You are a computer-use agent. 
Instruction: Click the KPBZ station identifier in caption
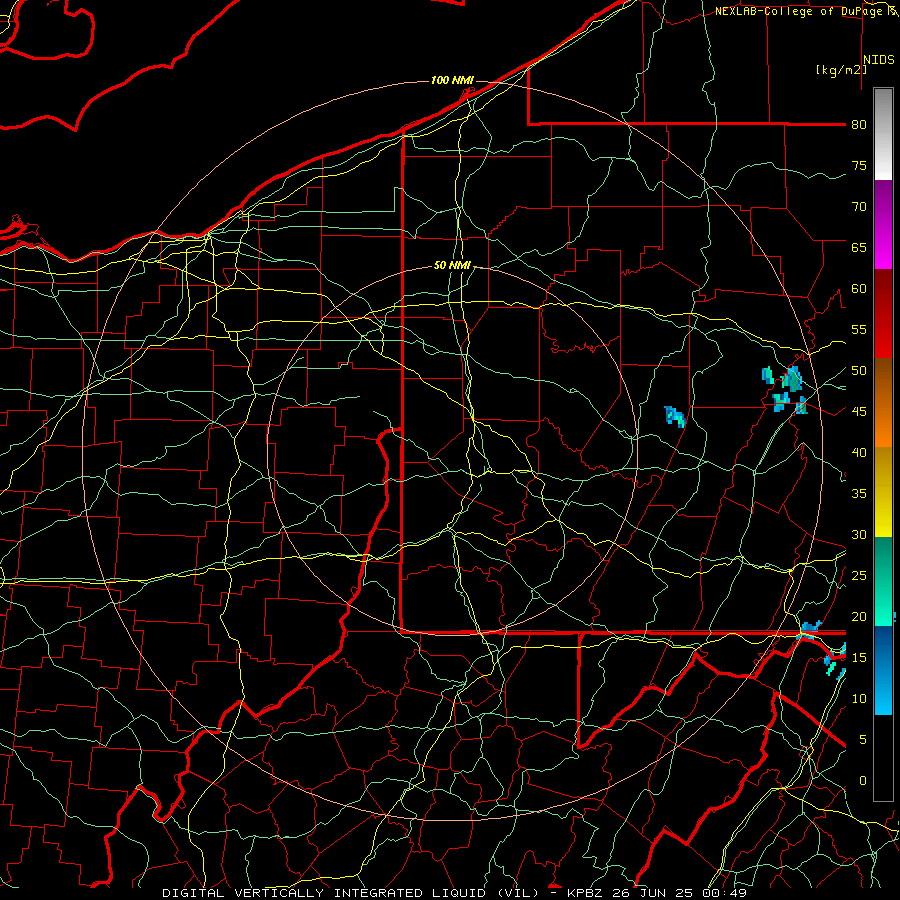[x=585, y=893]
